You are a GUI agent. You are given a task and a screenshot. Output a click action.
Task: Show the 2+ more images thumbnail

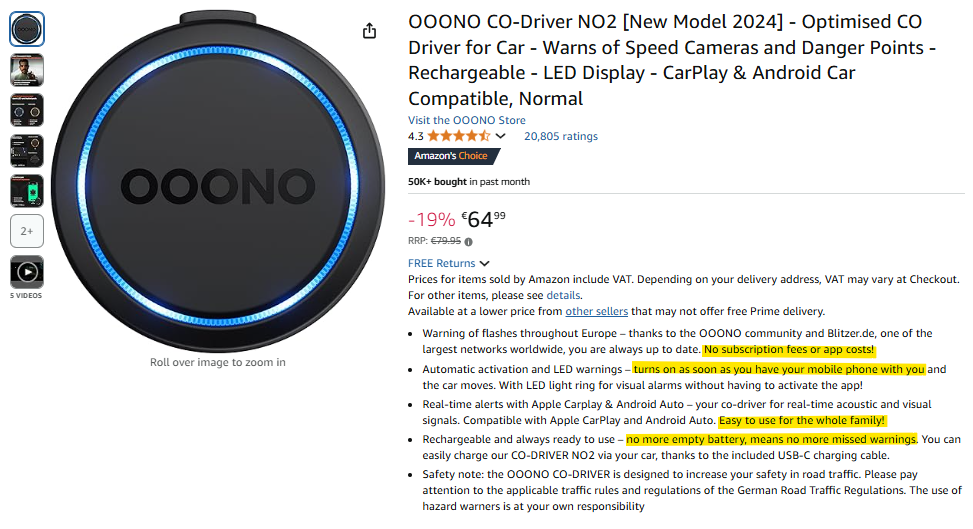pos(27,231)
